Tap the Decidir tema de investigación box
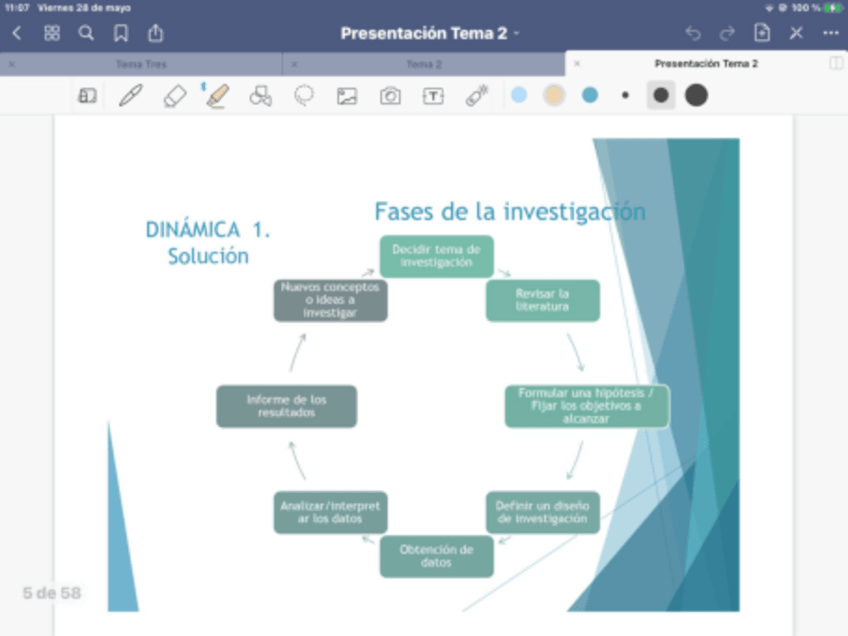 436,256
